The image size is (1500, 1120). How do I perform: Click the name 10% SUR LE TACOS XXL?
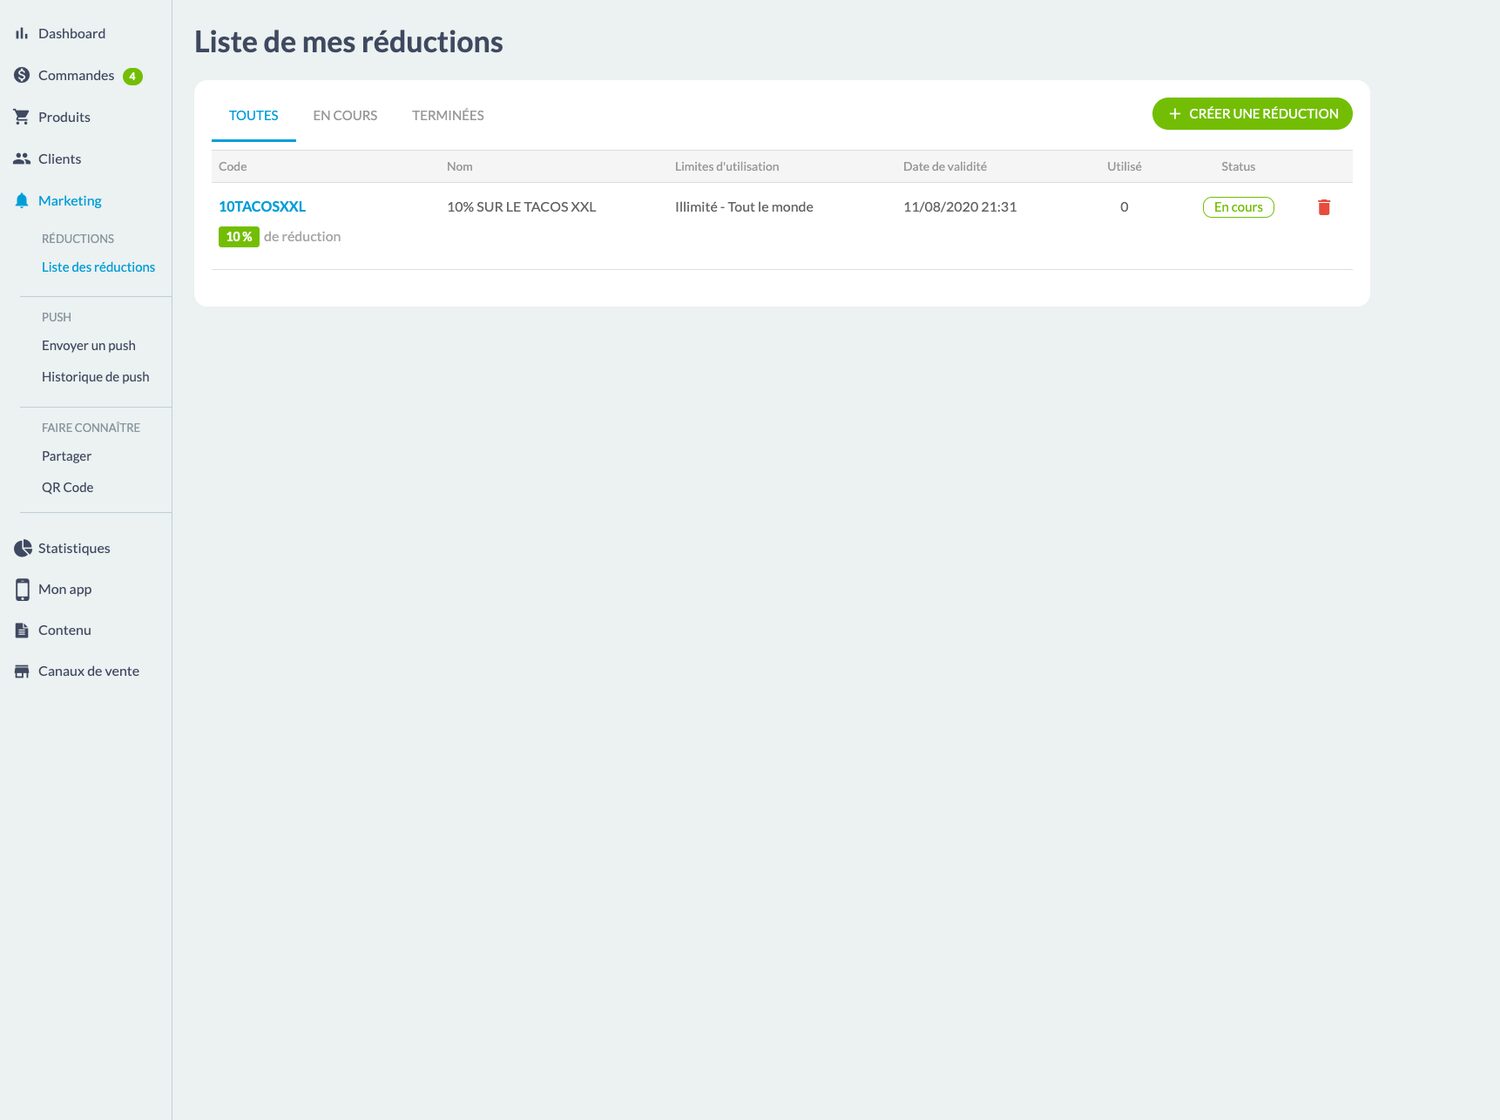coord(521,207)
